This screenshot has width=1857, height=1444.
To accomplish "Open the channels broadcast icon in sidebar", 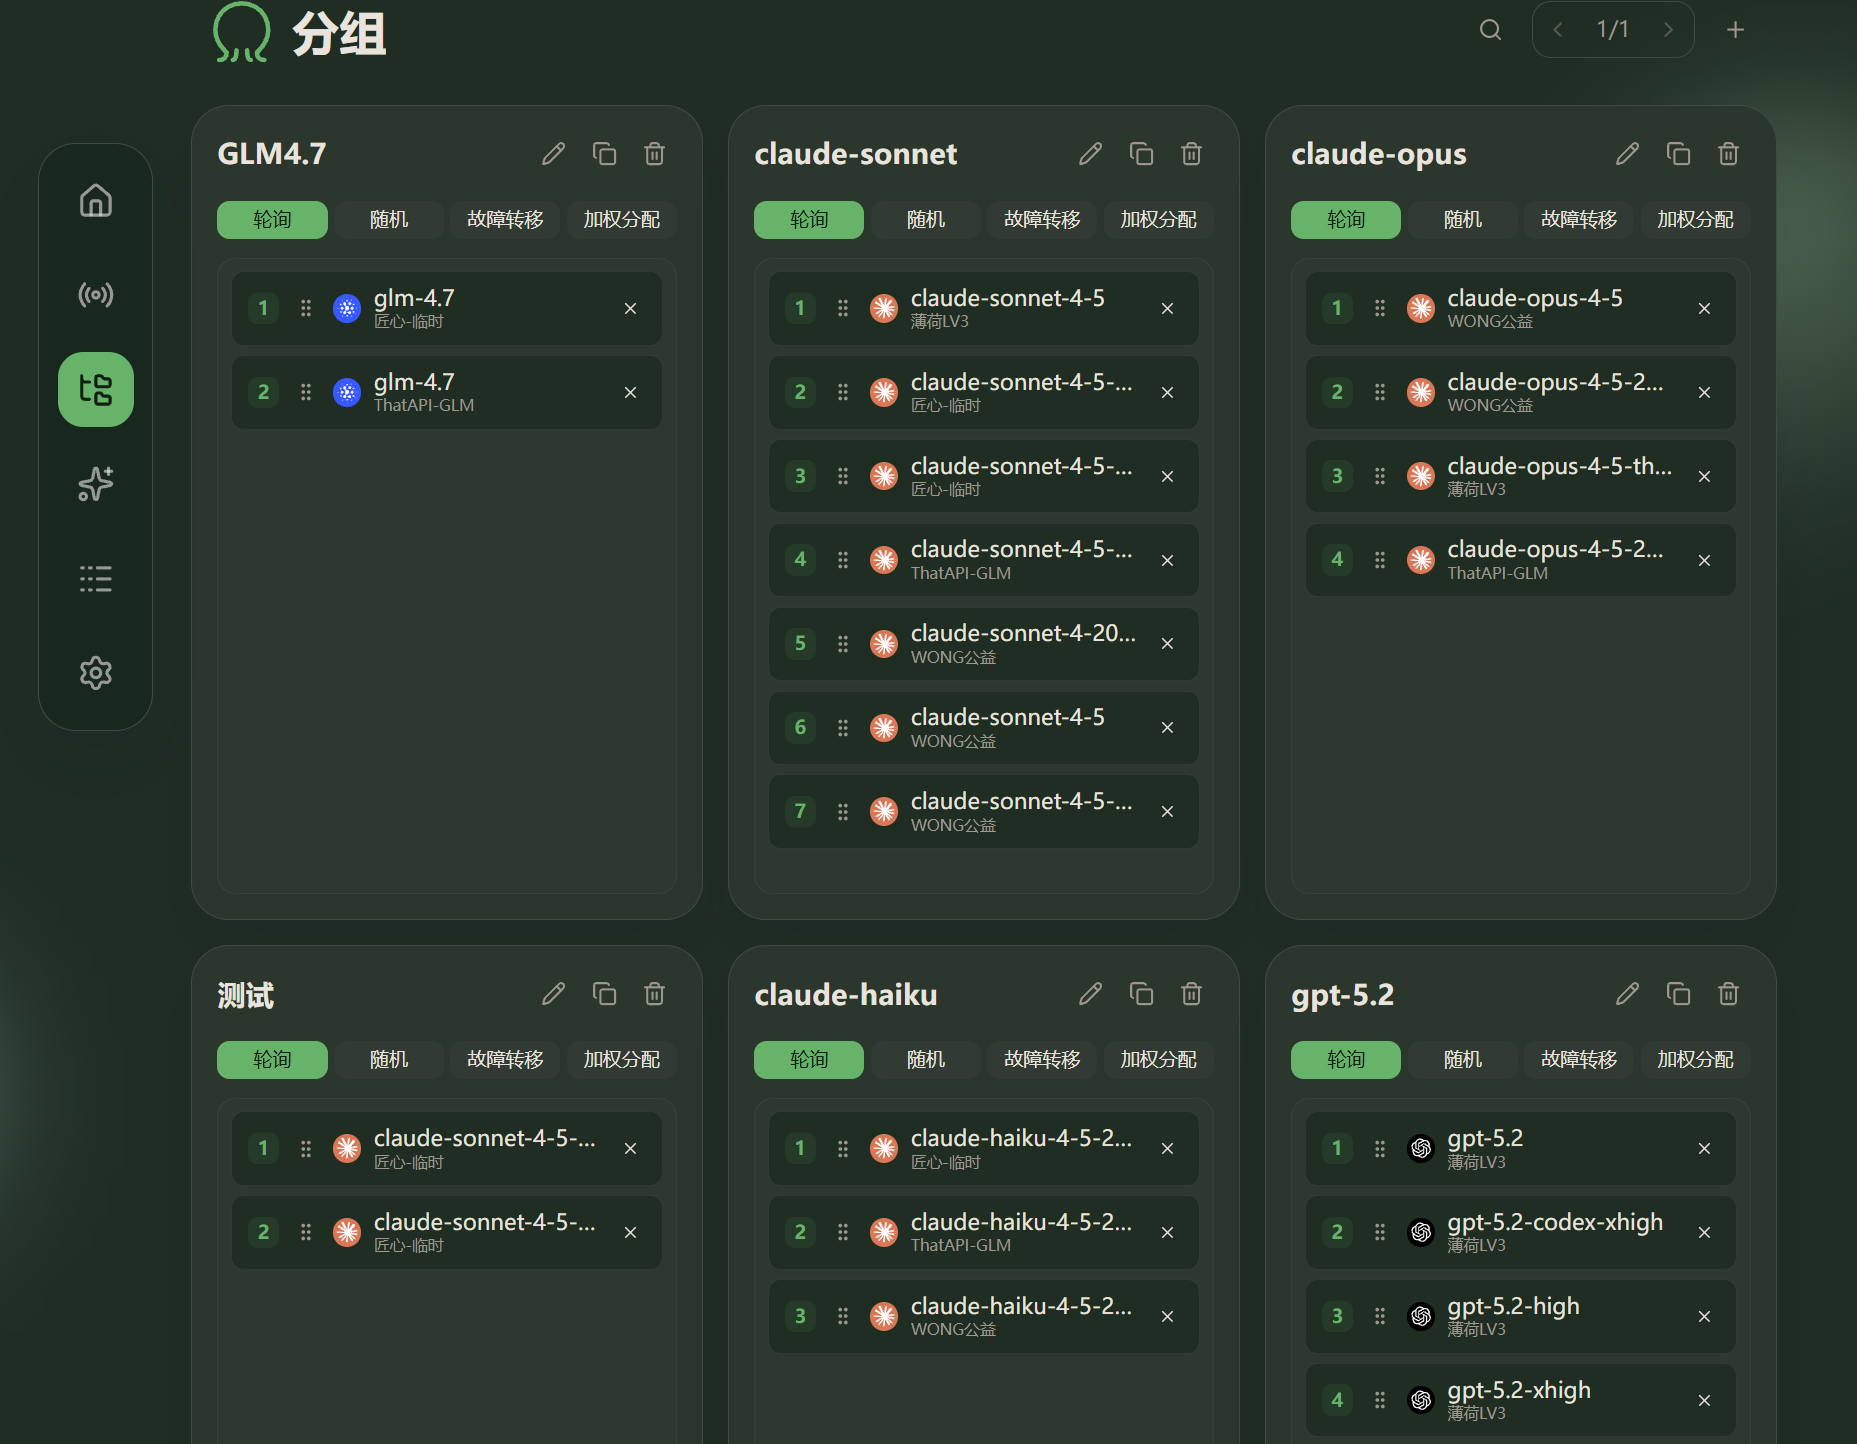I will click(96, 295).
